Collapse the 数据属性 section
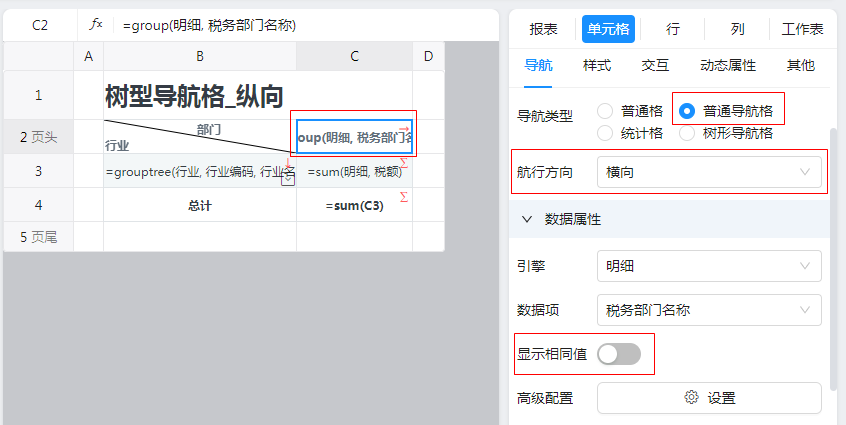This screenshot has height=425, width=846. click(527, 218)
